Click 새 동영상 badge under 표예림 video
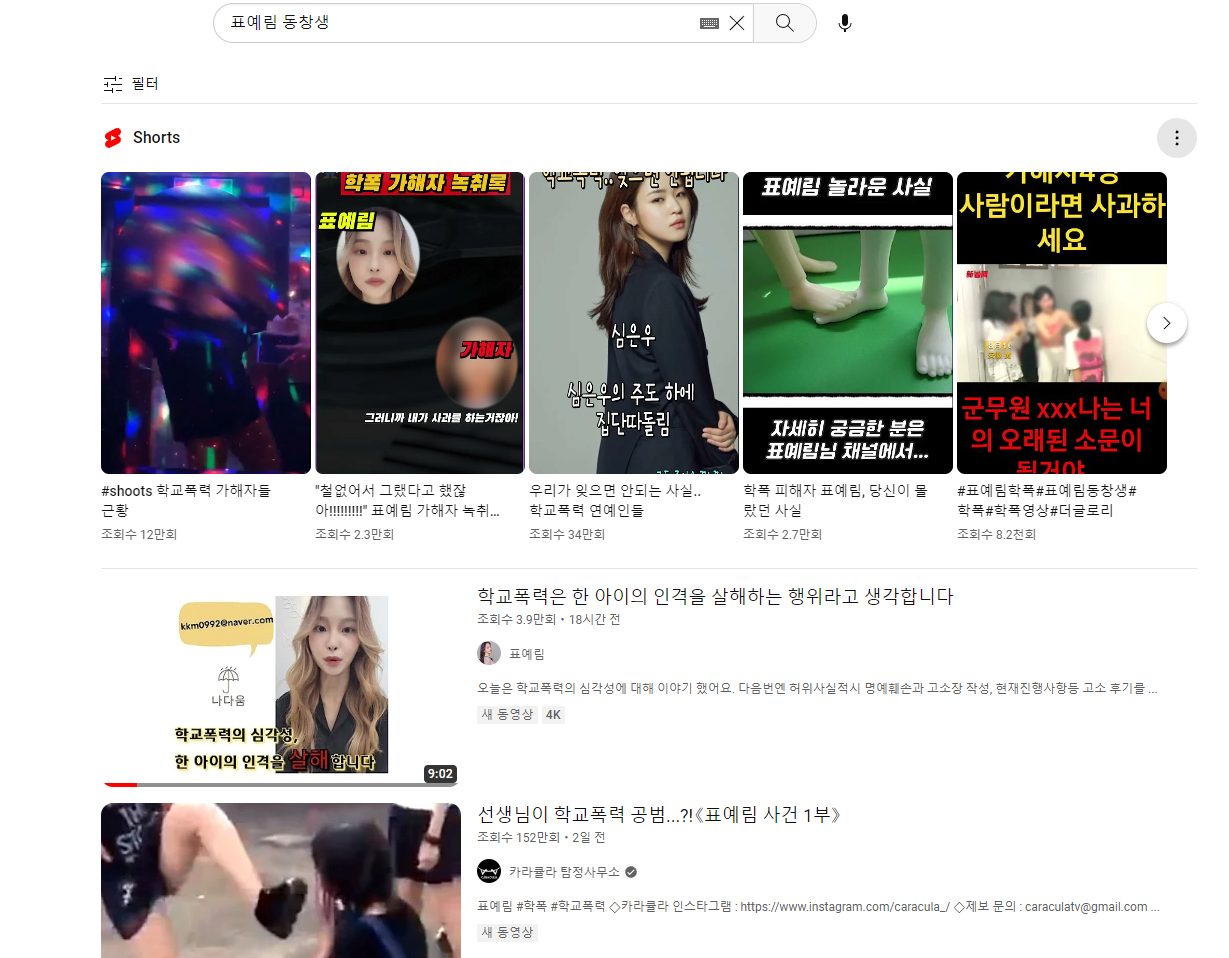Image resolution: width=1229 pixels, height=958 pixels. click(508, 715)
